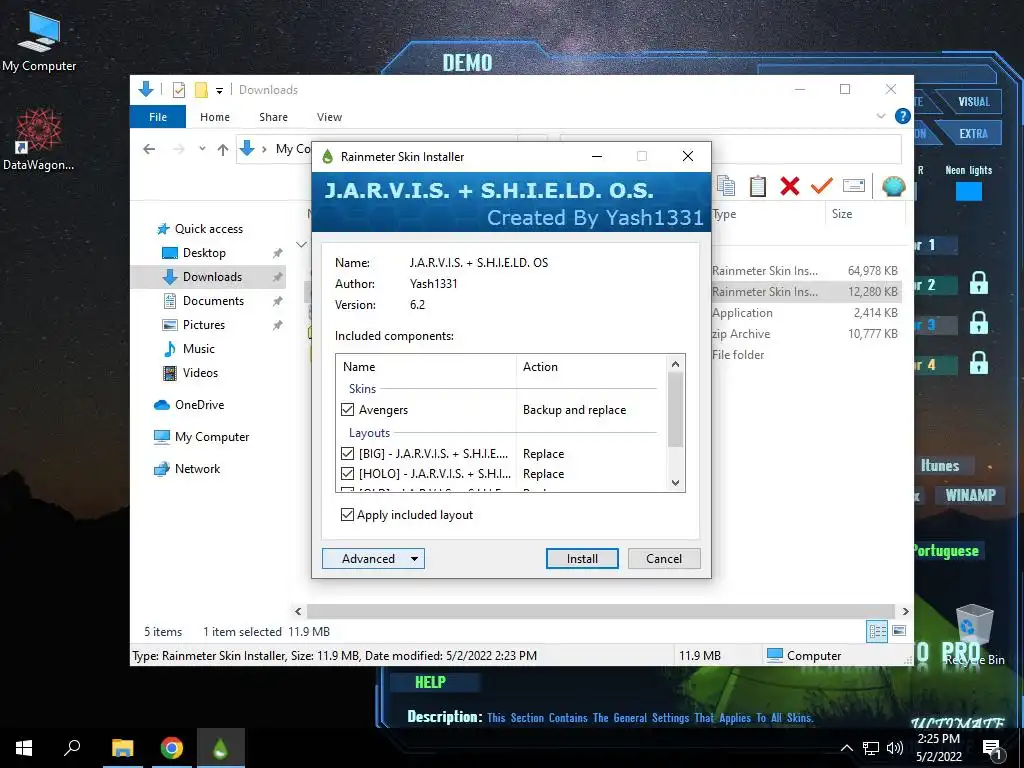Open OneDrive in navigation pane
The height and width of the screenshot is (768, 1024).
(199, 405)
